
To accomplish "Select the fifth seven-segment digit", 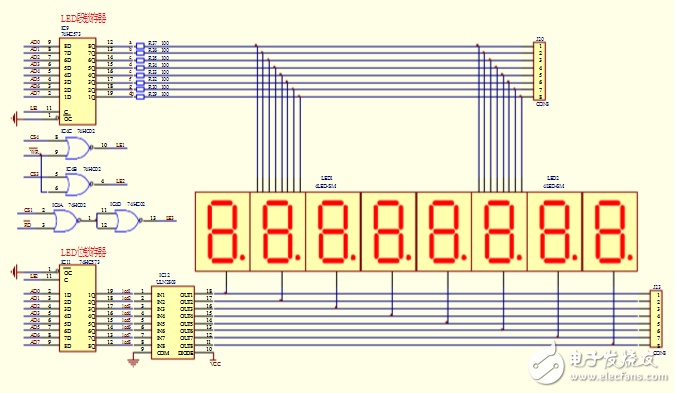I will [x=444, y=232].
